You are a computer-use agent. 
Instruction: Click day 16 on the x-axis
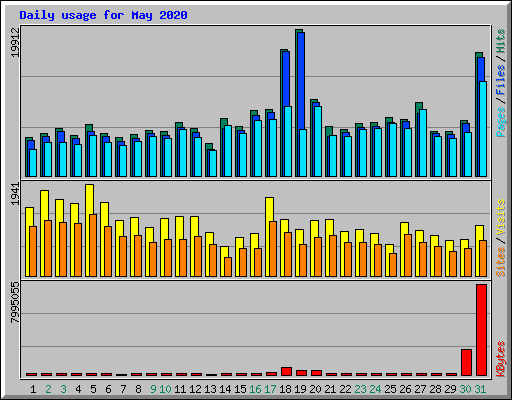coord(255,389)
